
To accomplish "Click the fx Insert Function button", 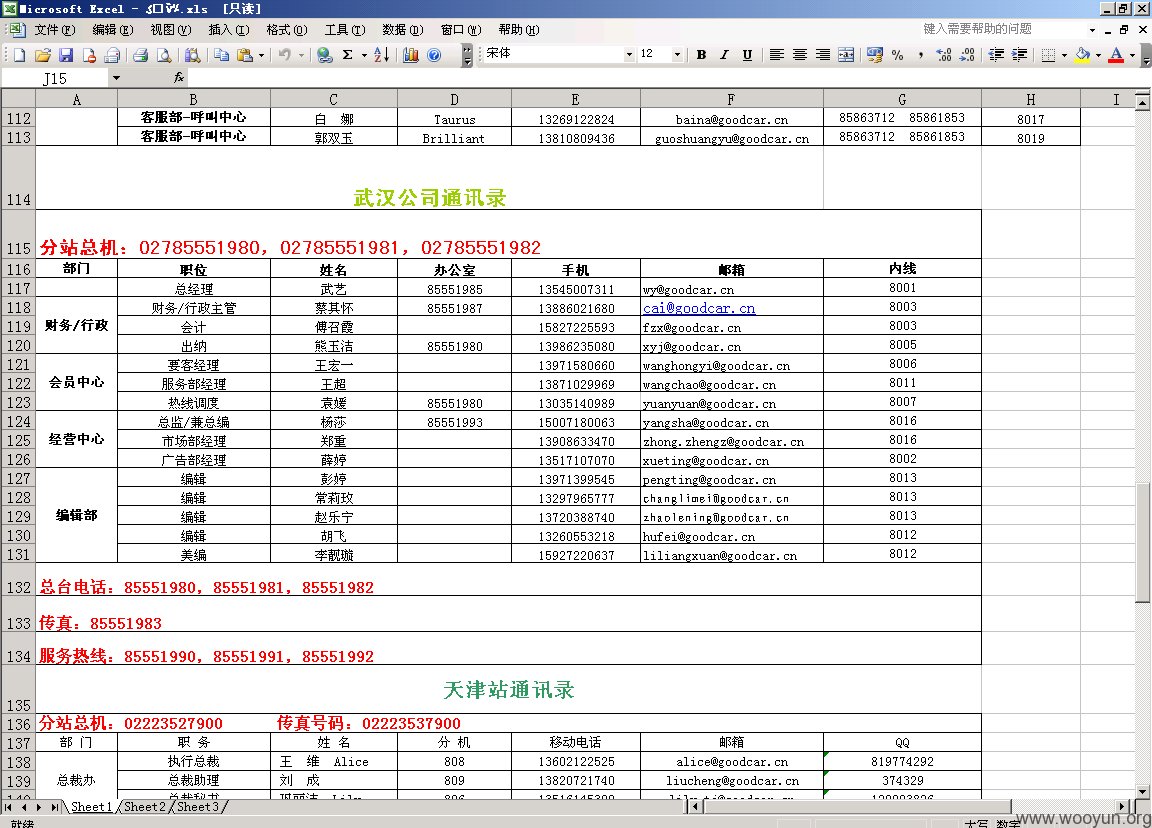I will pyautogui.click(x=179, y=77).
